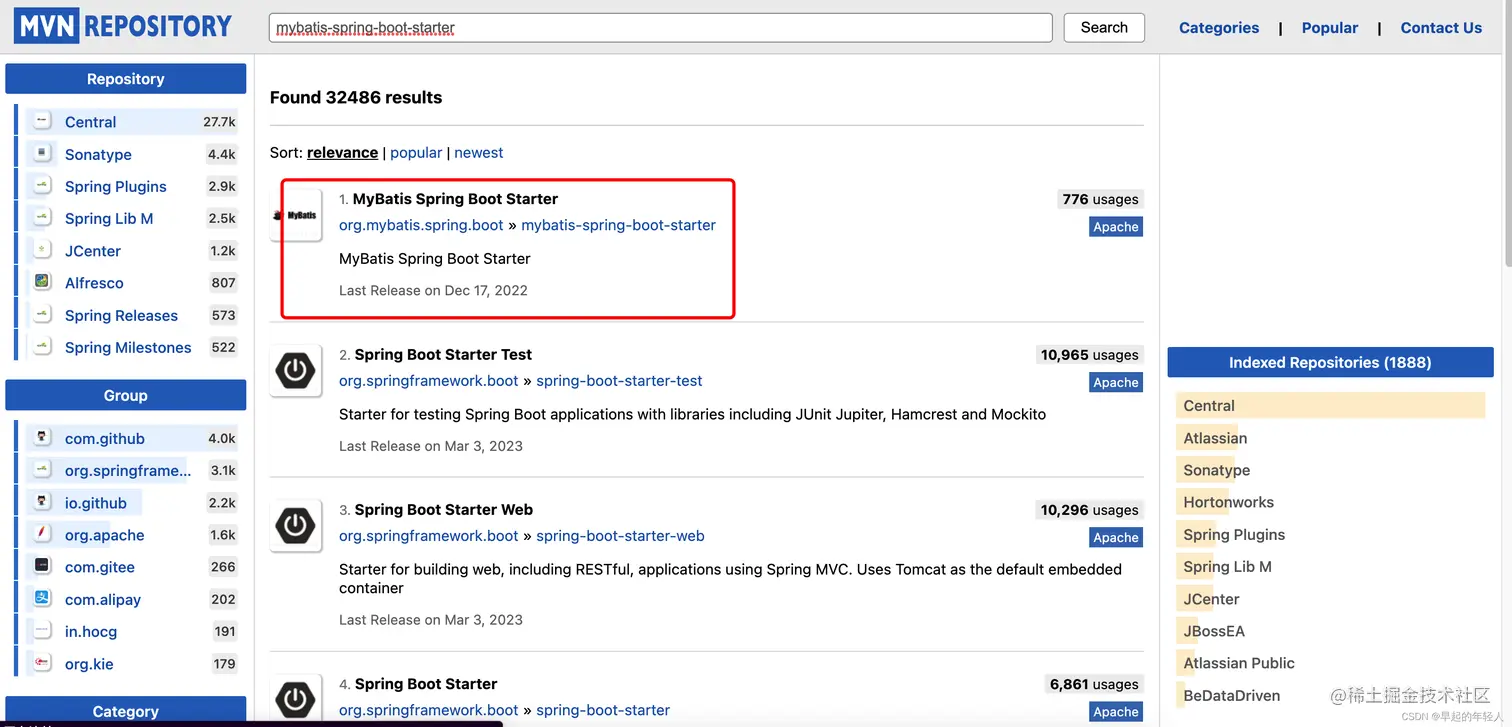The image size is (1512, 727).
Task: Click the 10,296 usages badge
Action: coord(1089,510)
